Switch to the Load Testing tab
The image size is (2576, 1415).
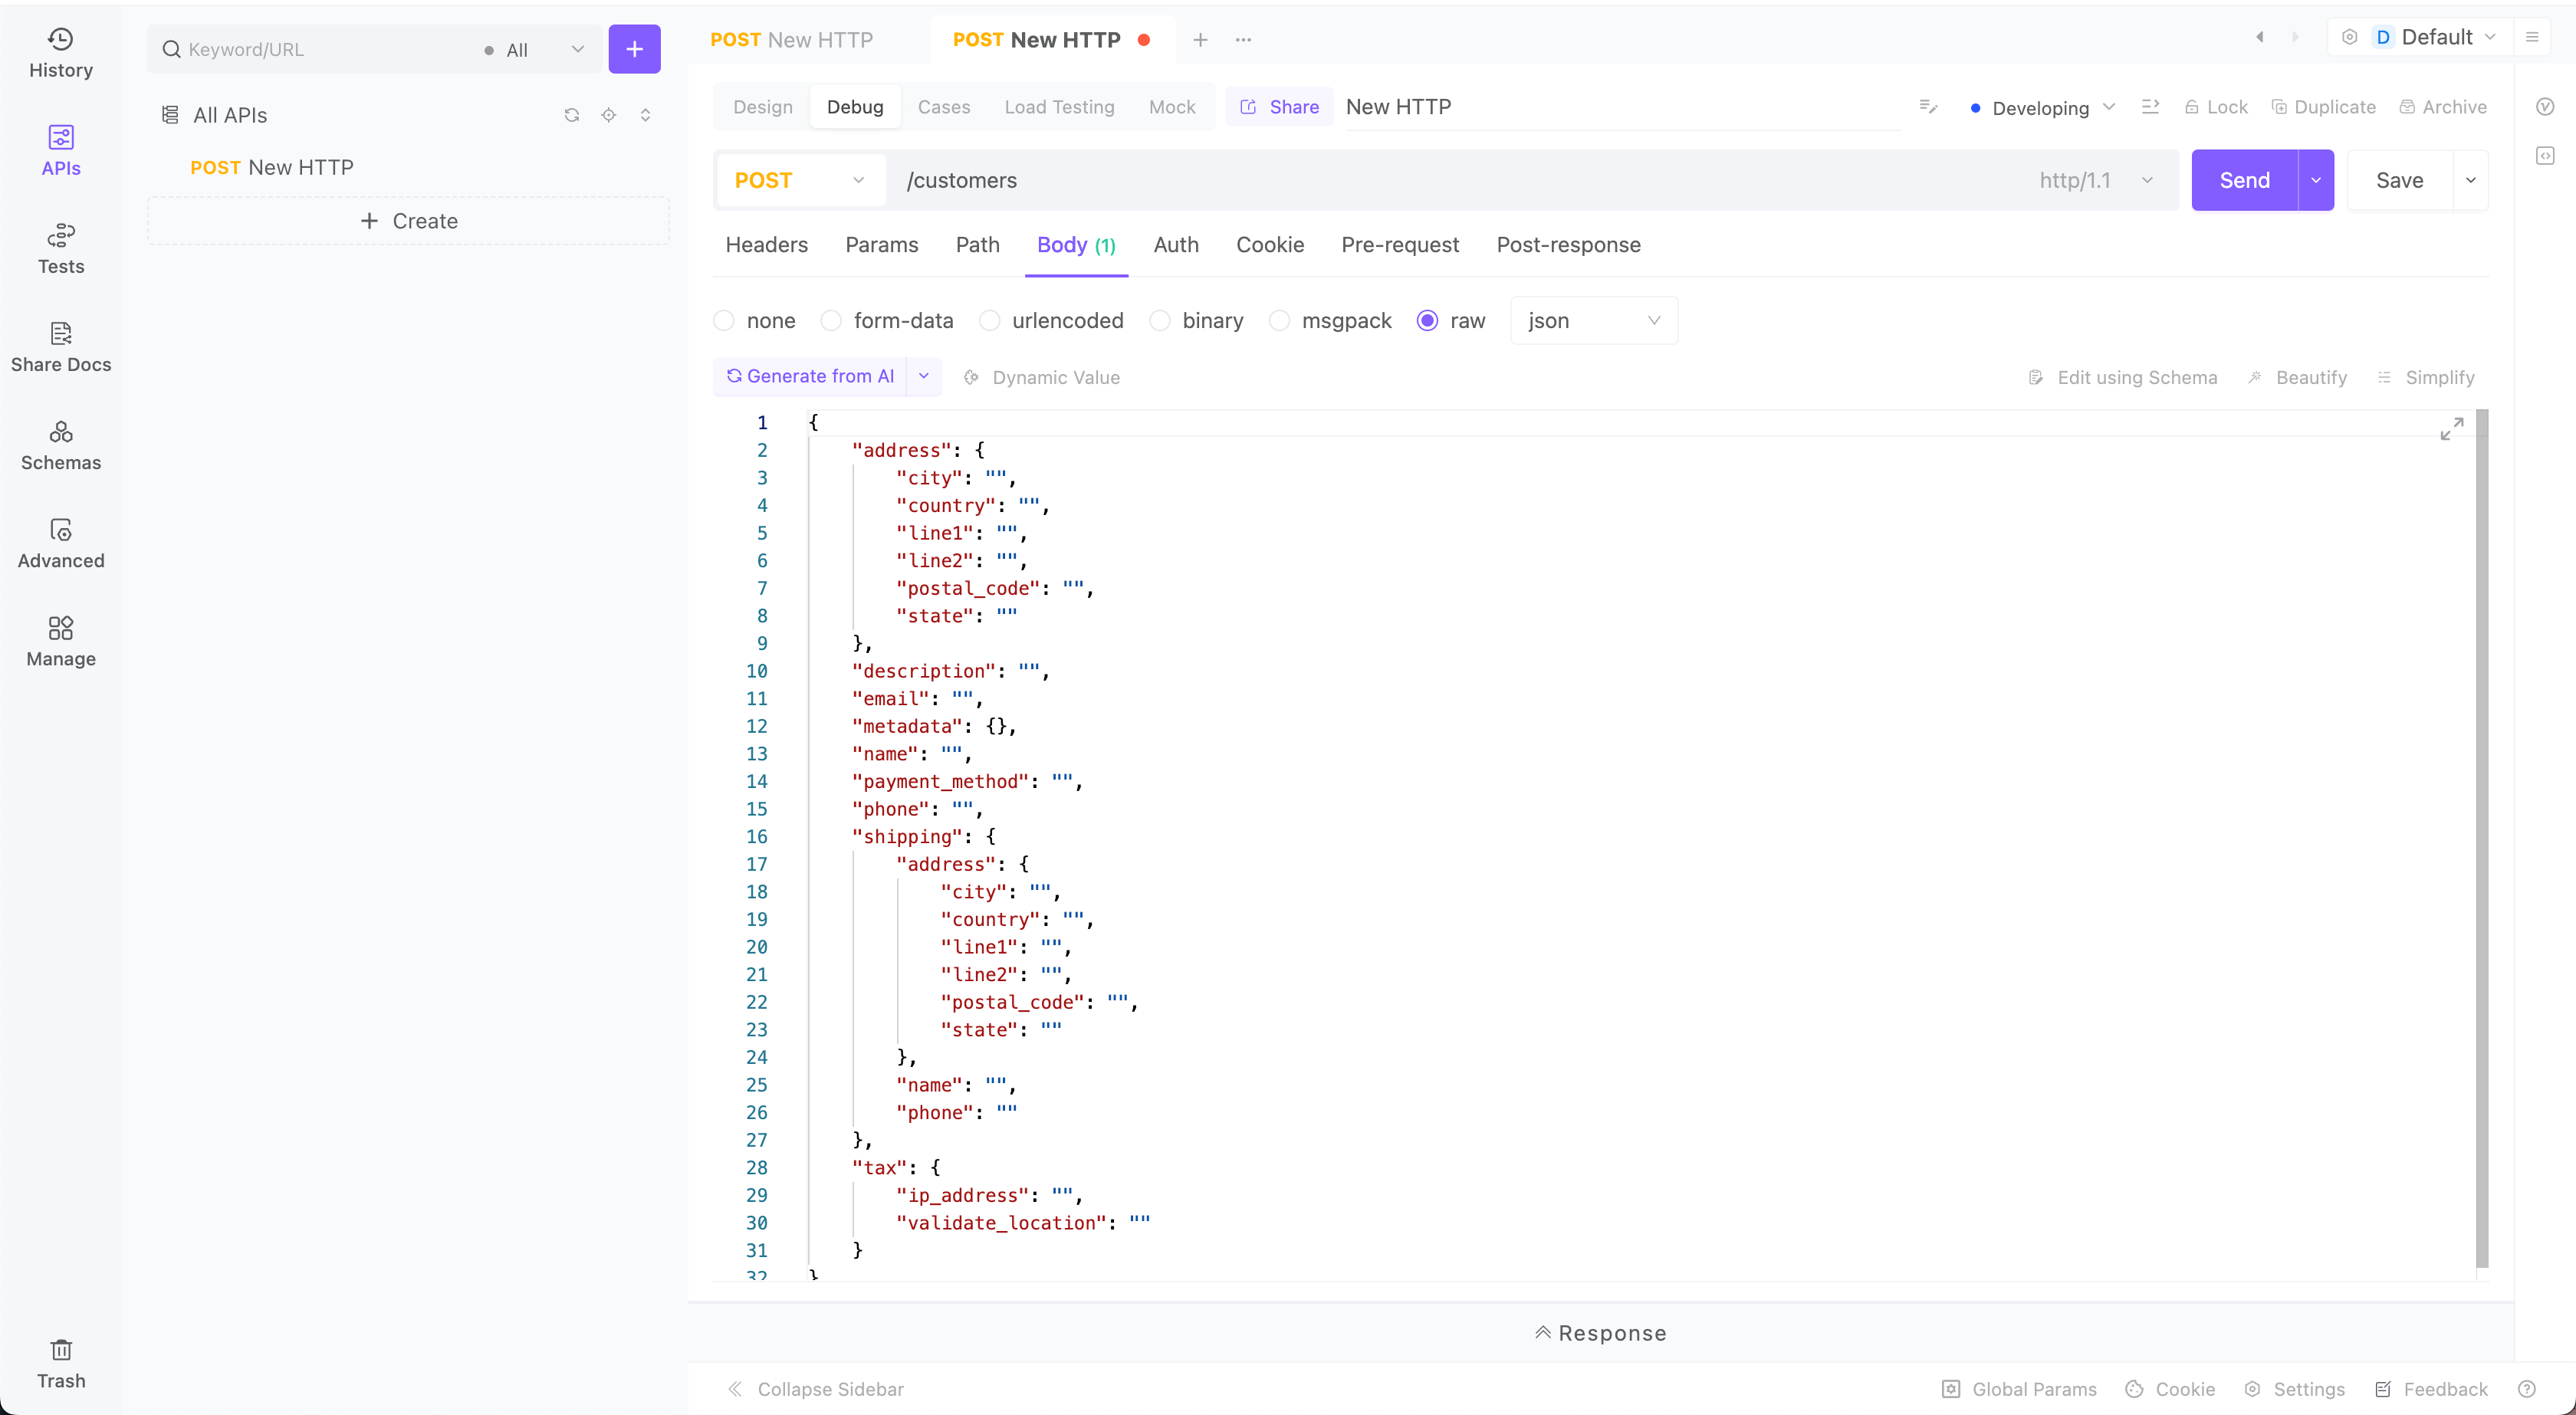click(1059, 107)
